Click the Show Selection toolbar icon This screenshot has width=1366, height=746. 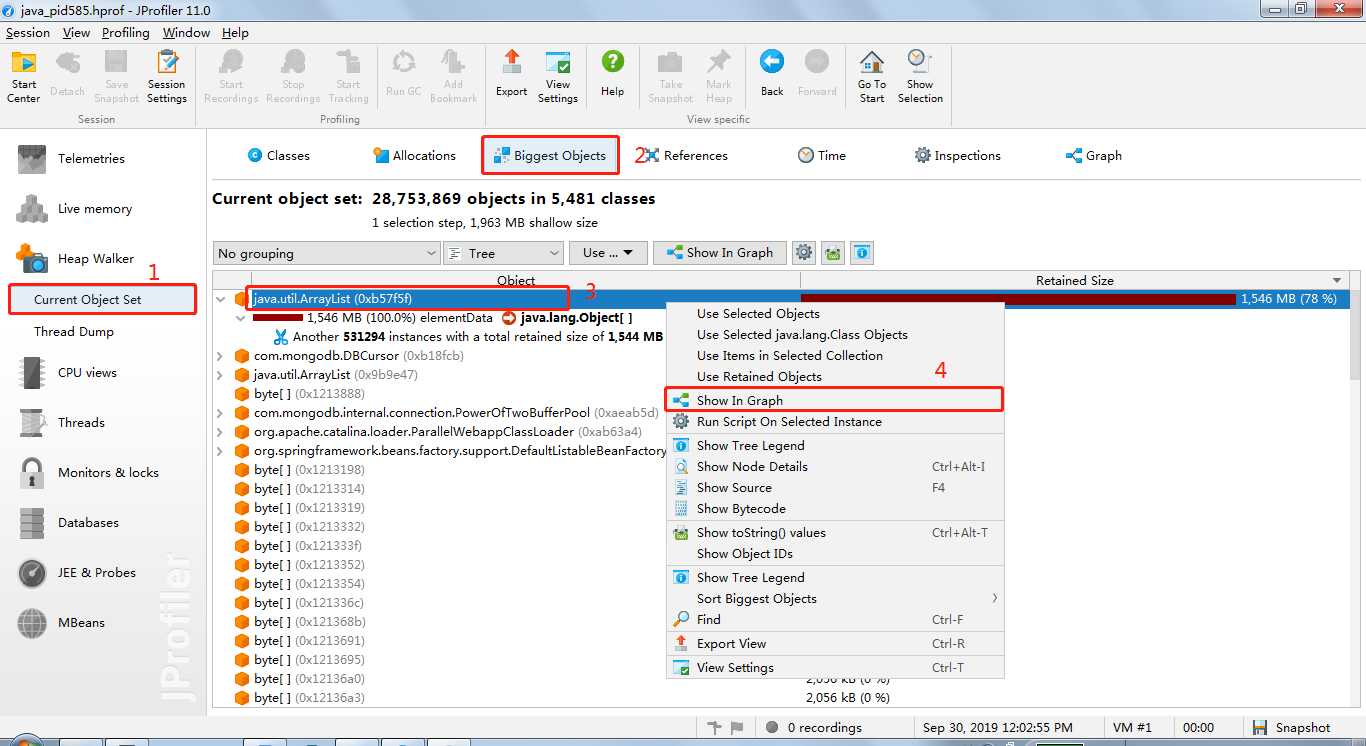[x=920, y=76]
